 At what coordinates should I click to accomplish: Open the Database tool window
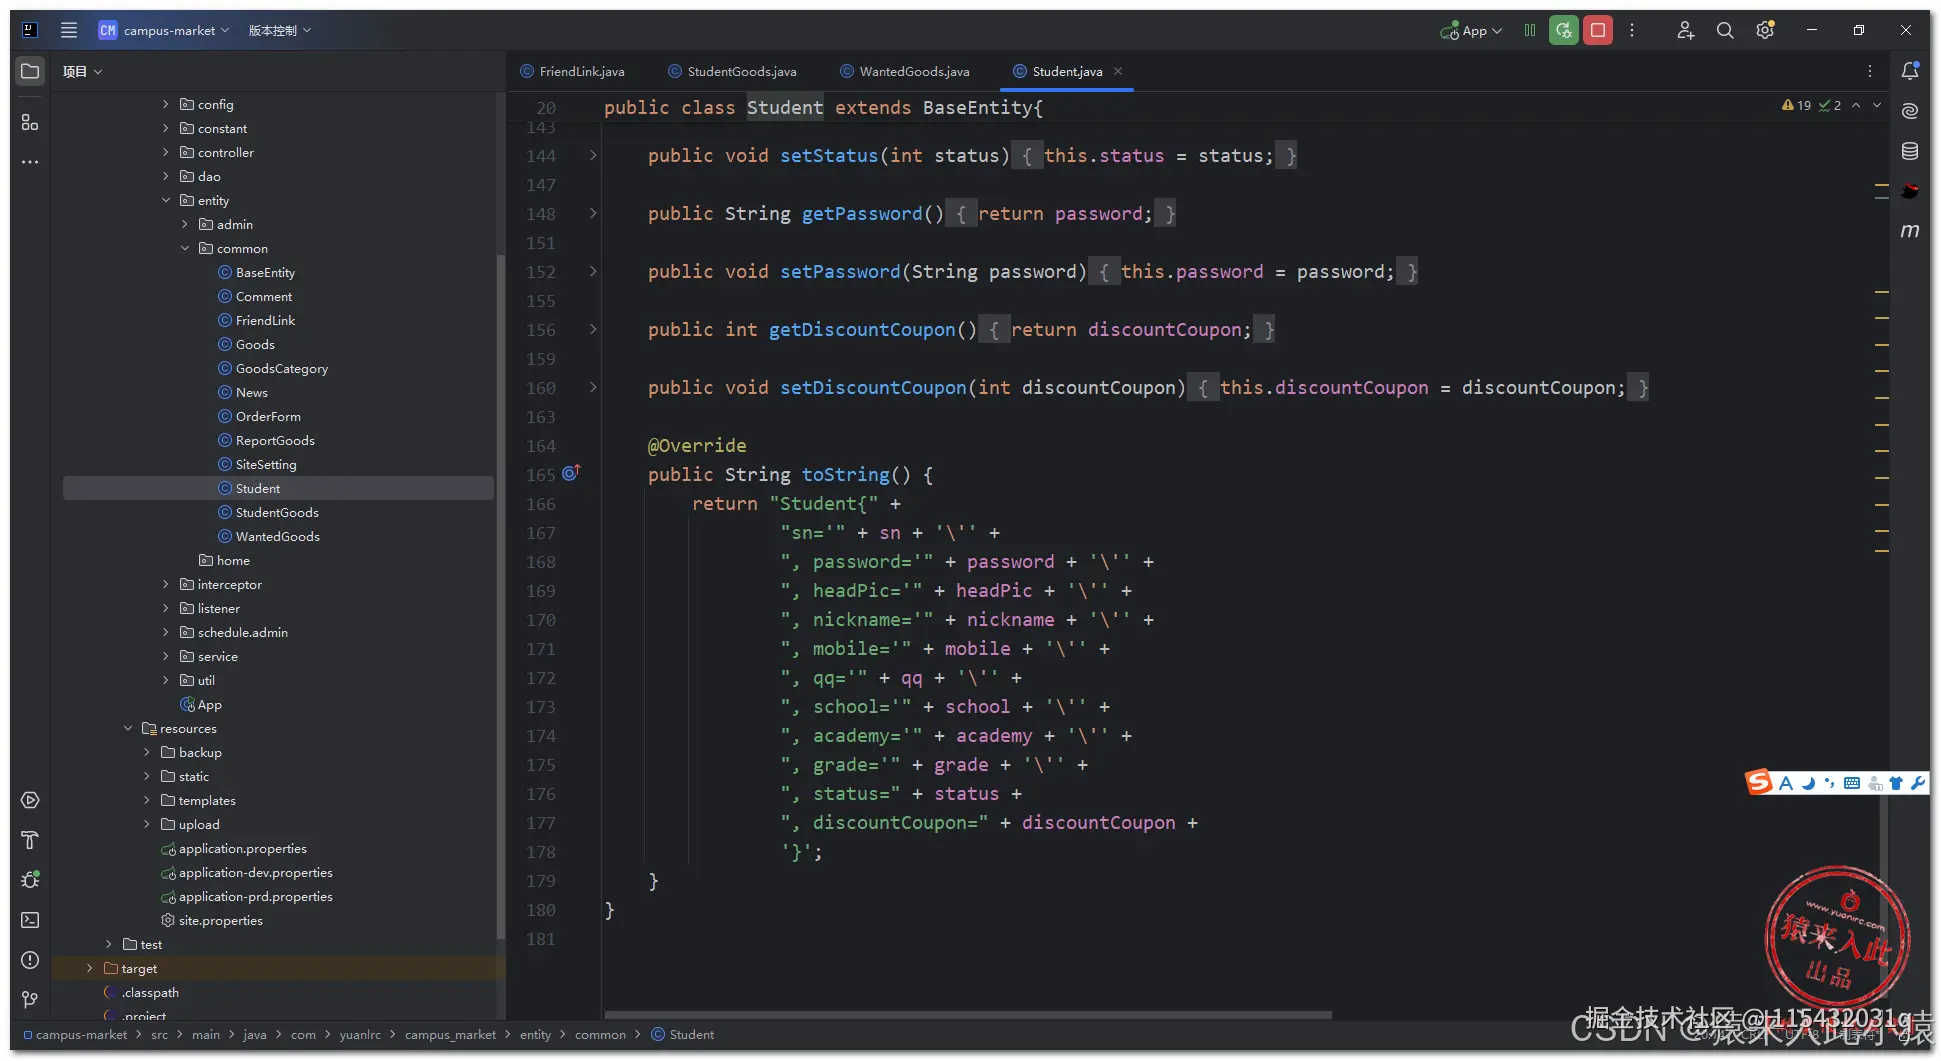1910,151
